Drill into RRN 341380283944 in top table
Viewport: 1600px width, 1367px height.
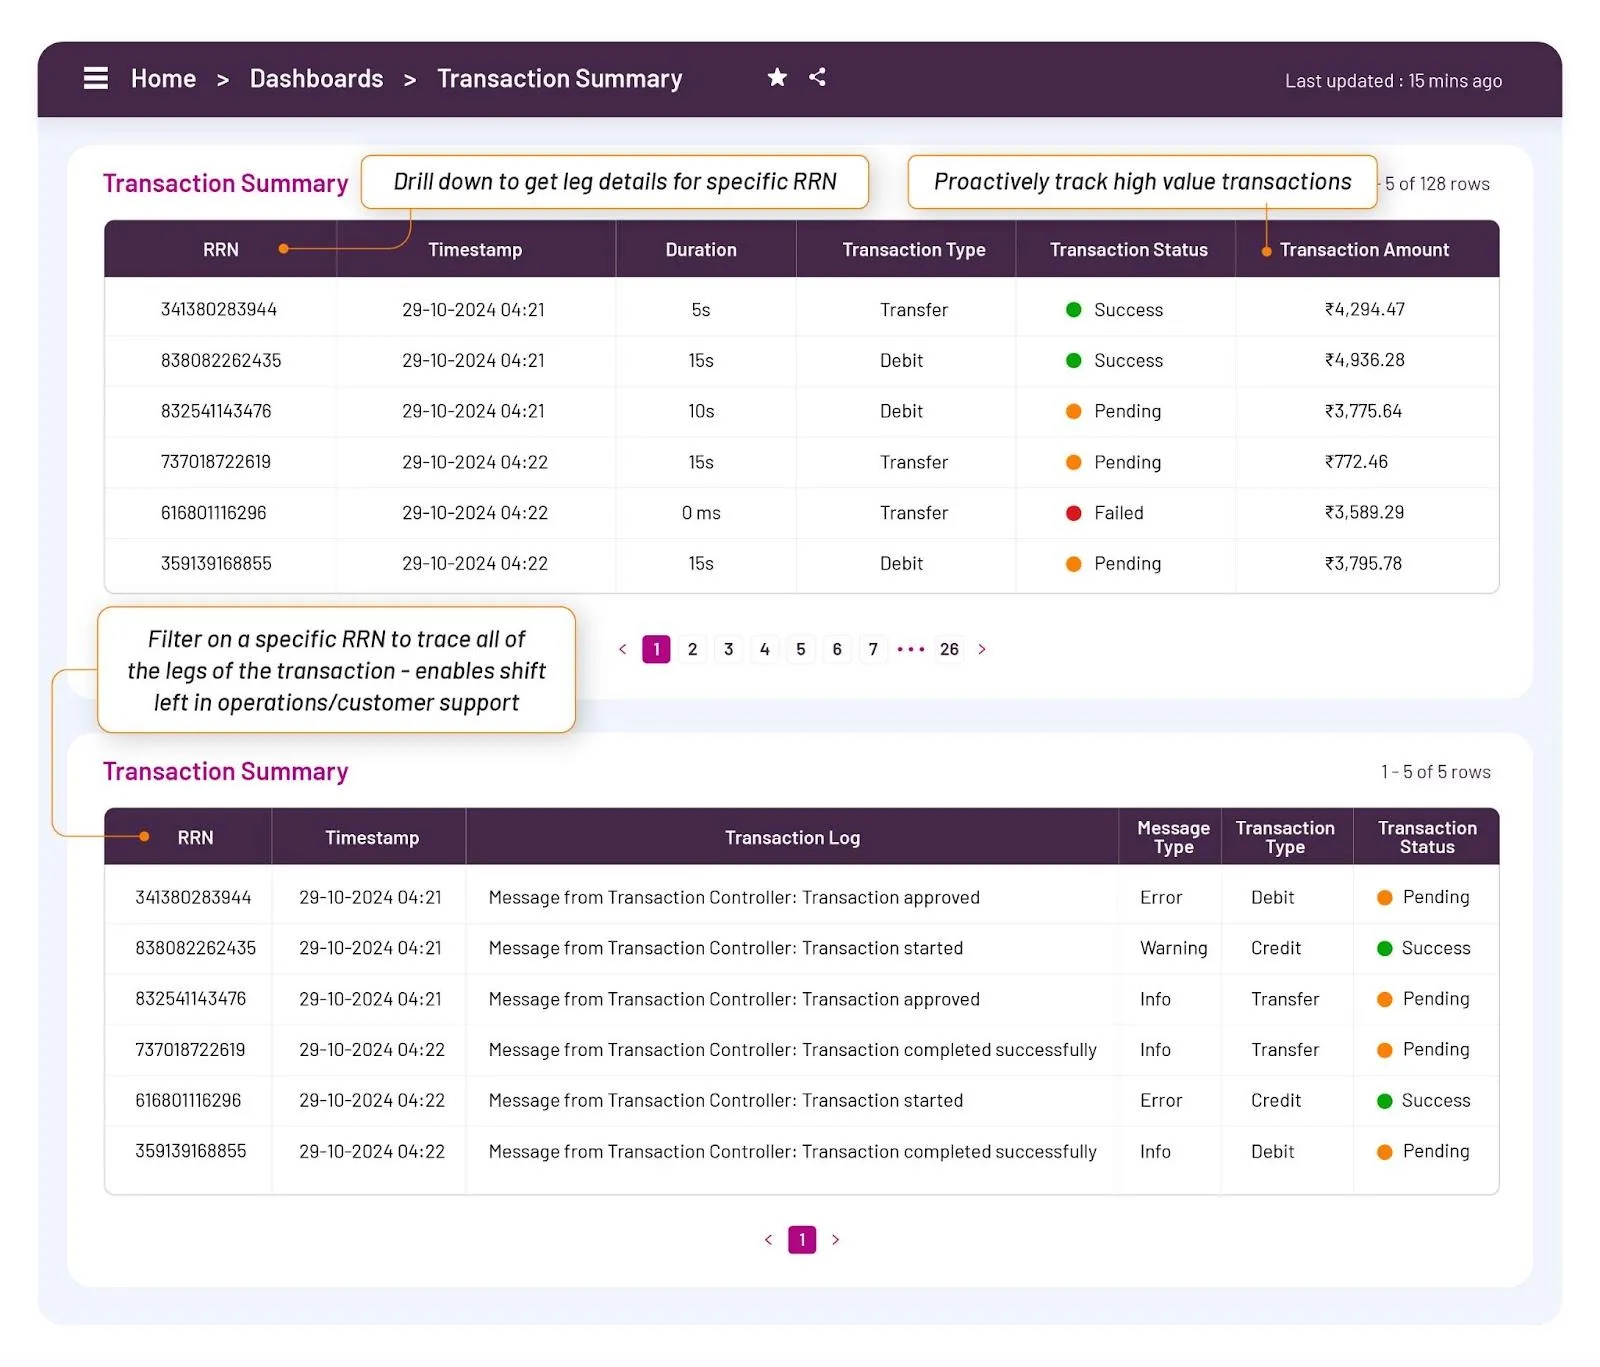tap(219, 310)
